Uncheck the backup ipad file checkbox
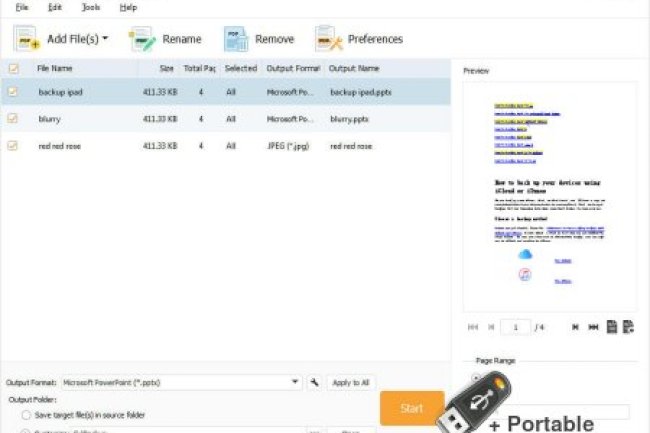The width and height of the screenshot is (650, 433). [13, 92]
